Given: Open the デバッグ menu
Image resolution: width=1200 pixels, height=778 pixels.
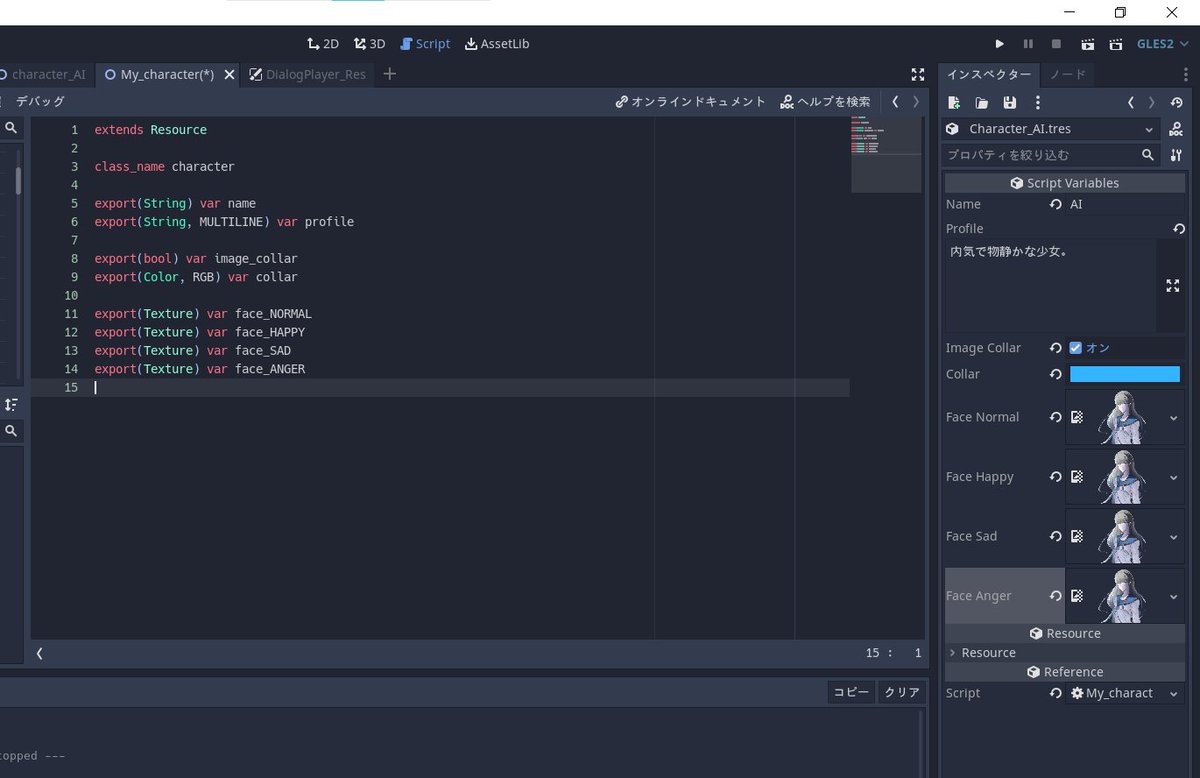Looking at the screenshot, I should (x=40, y=101).
